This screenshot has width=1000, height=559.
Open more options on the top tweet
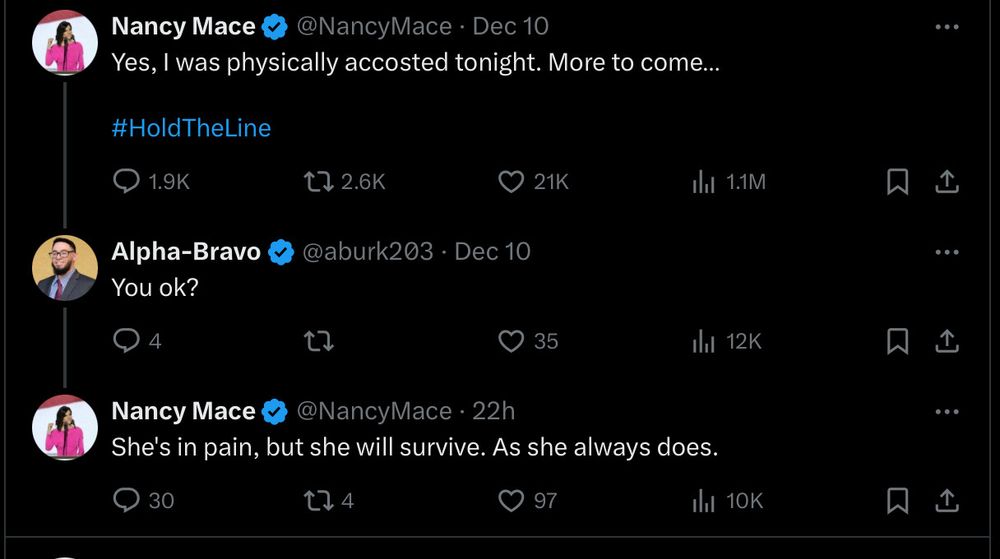[946, 27]
